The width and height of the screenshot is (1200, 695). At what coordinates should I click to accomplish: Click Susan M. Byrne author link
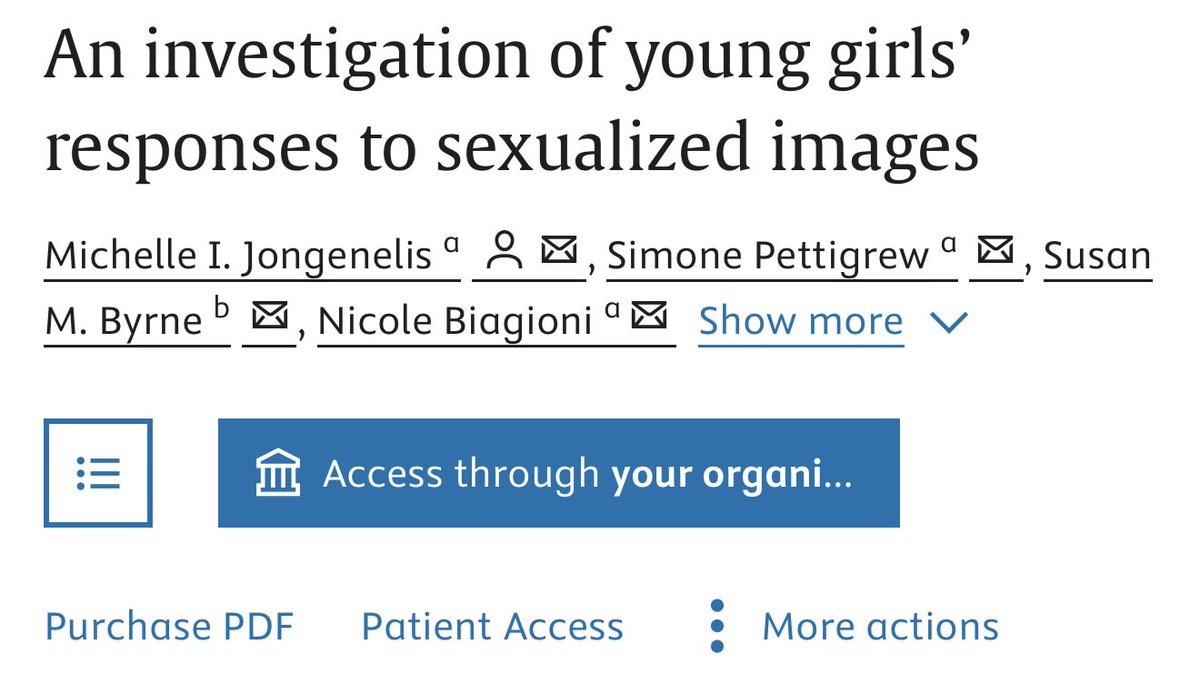(x=598, y=289)
